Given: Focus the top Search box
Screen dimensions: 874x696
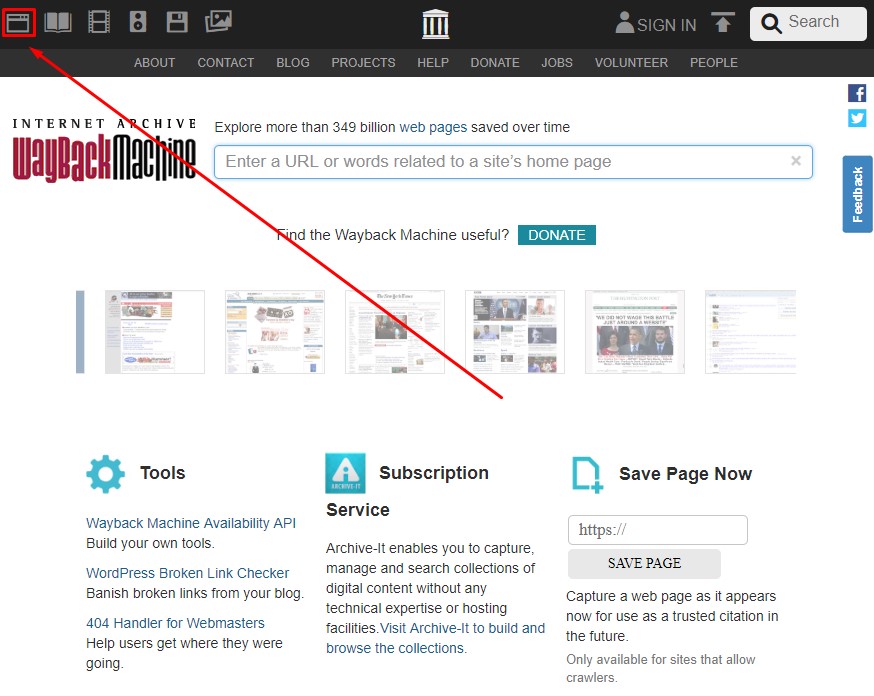Looking at the screenshot, I should click(x=808, y=24).
